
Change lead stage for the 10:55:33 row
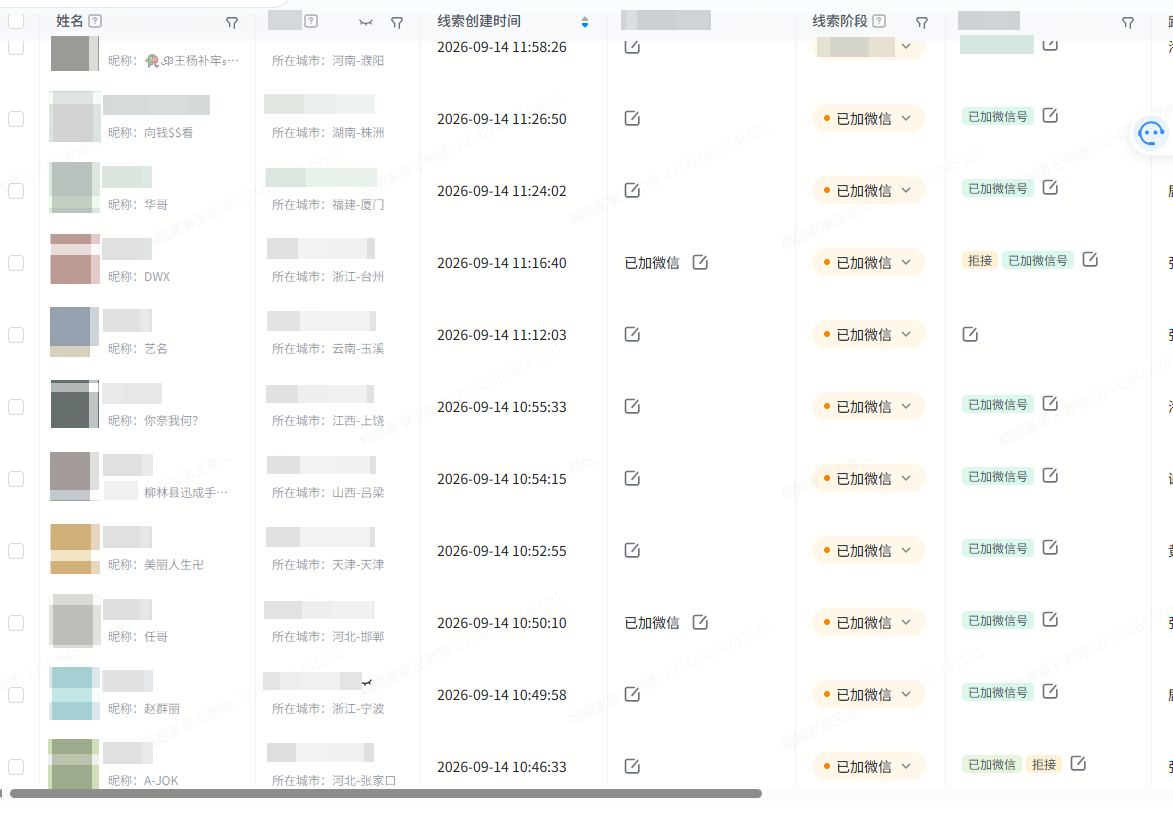(x=869, y=406)
